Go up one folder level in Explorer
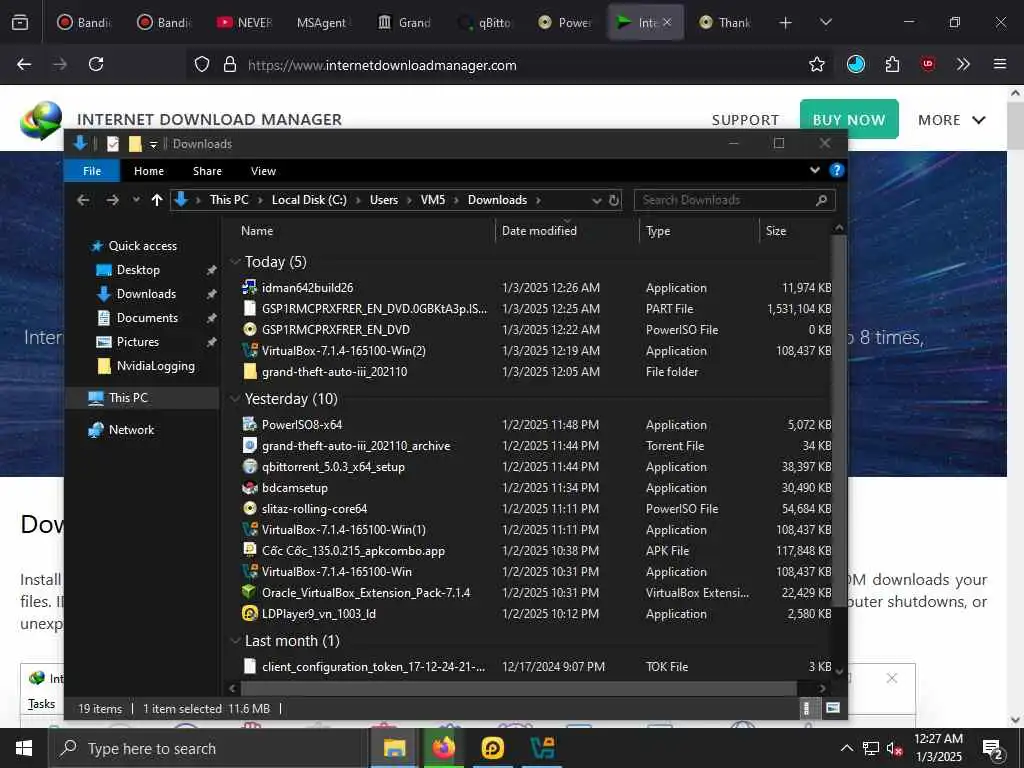The height and width of the screenshot is (768, 1024). [x=157, y=200]
